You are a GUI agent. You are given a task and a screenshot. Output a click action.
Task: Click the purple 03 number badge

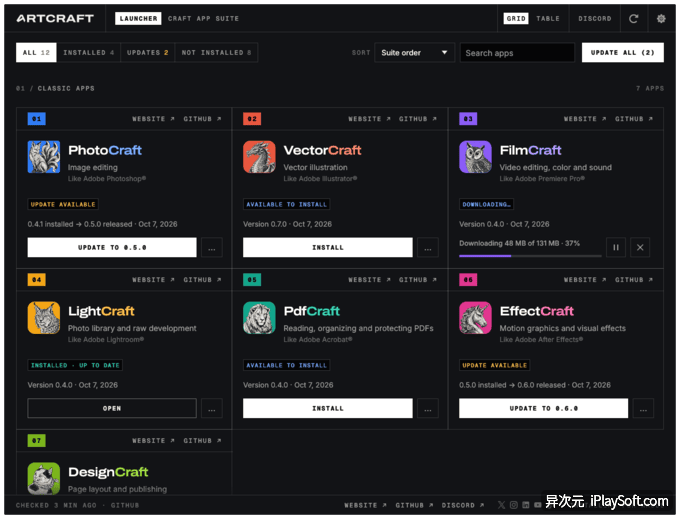pos(468,118)
